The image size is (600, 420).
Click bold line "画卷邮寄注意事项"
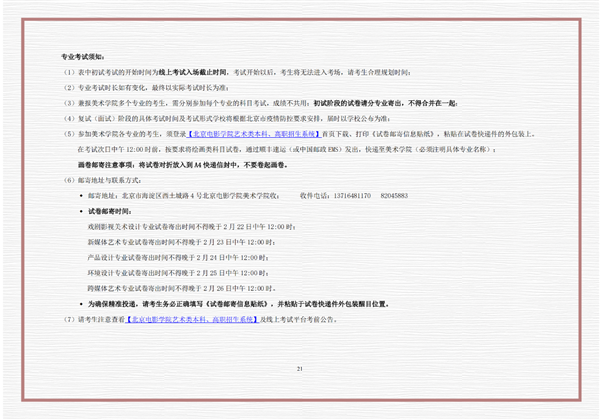[x=183, y=165]
